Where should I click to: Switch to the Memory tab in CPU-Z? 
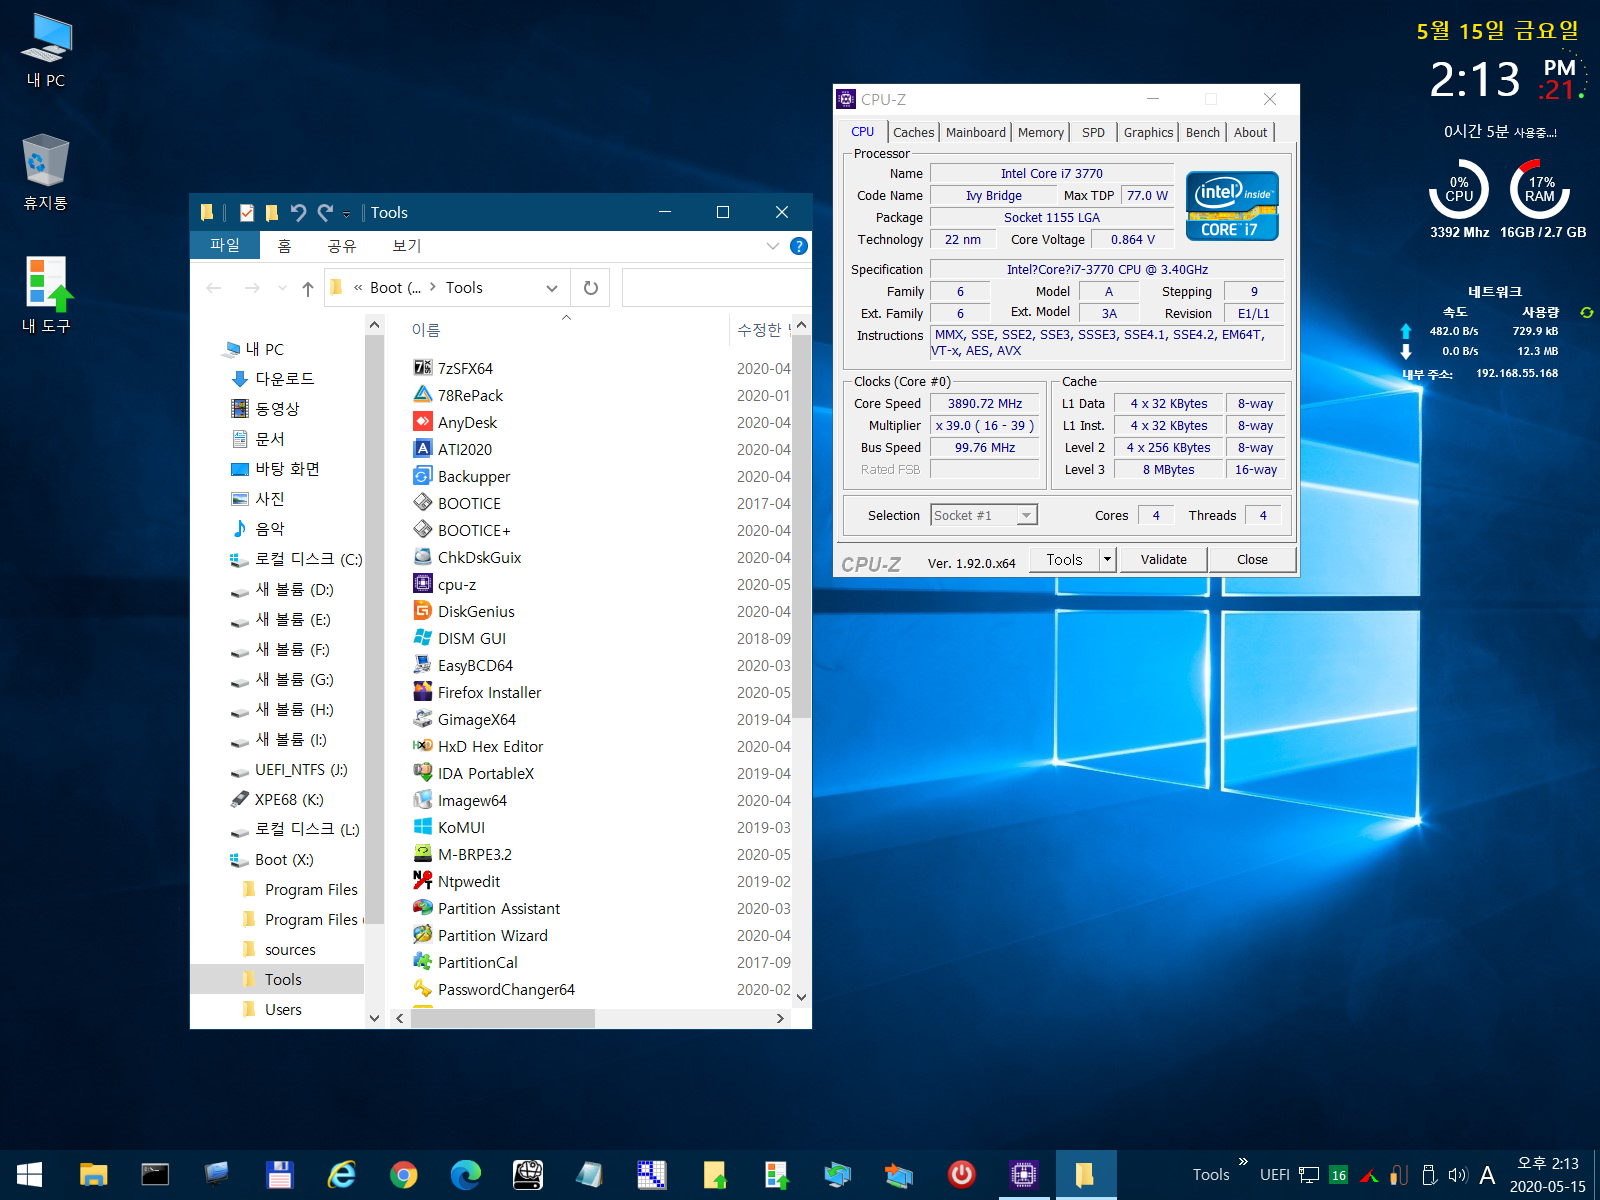[1041, 132]
